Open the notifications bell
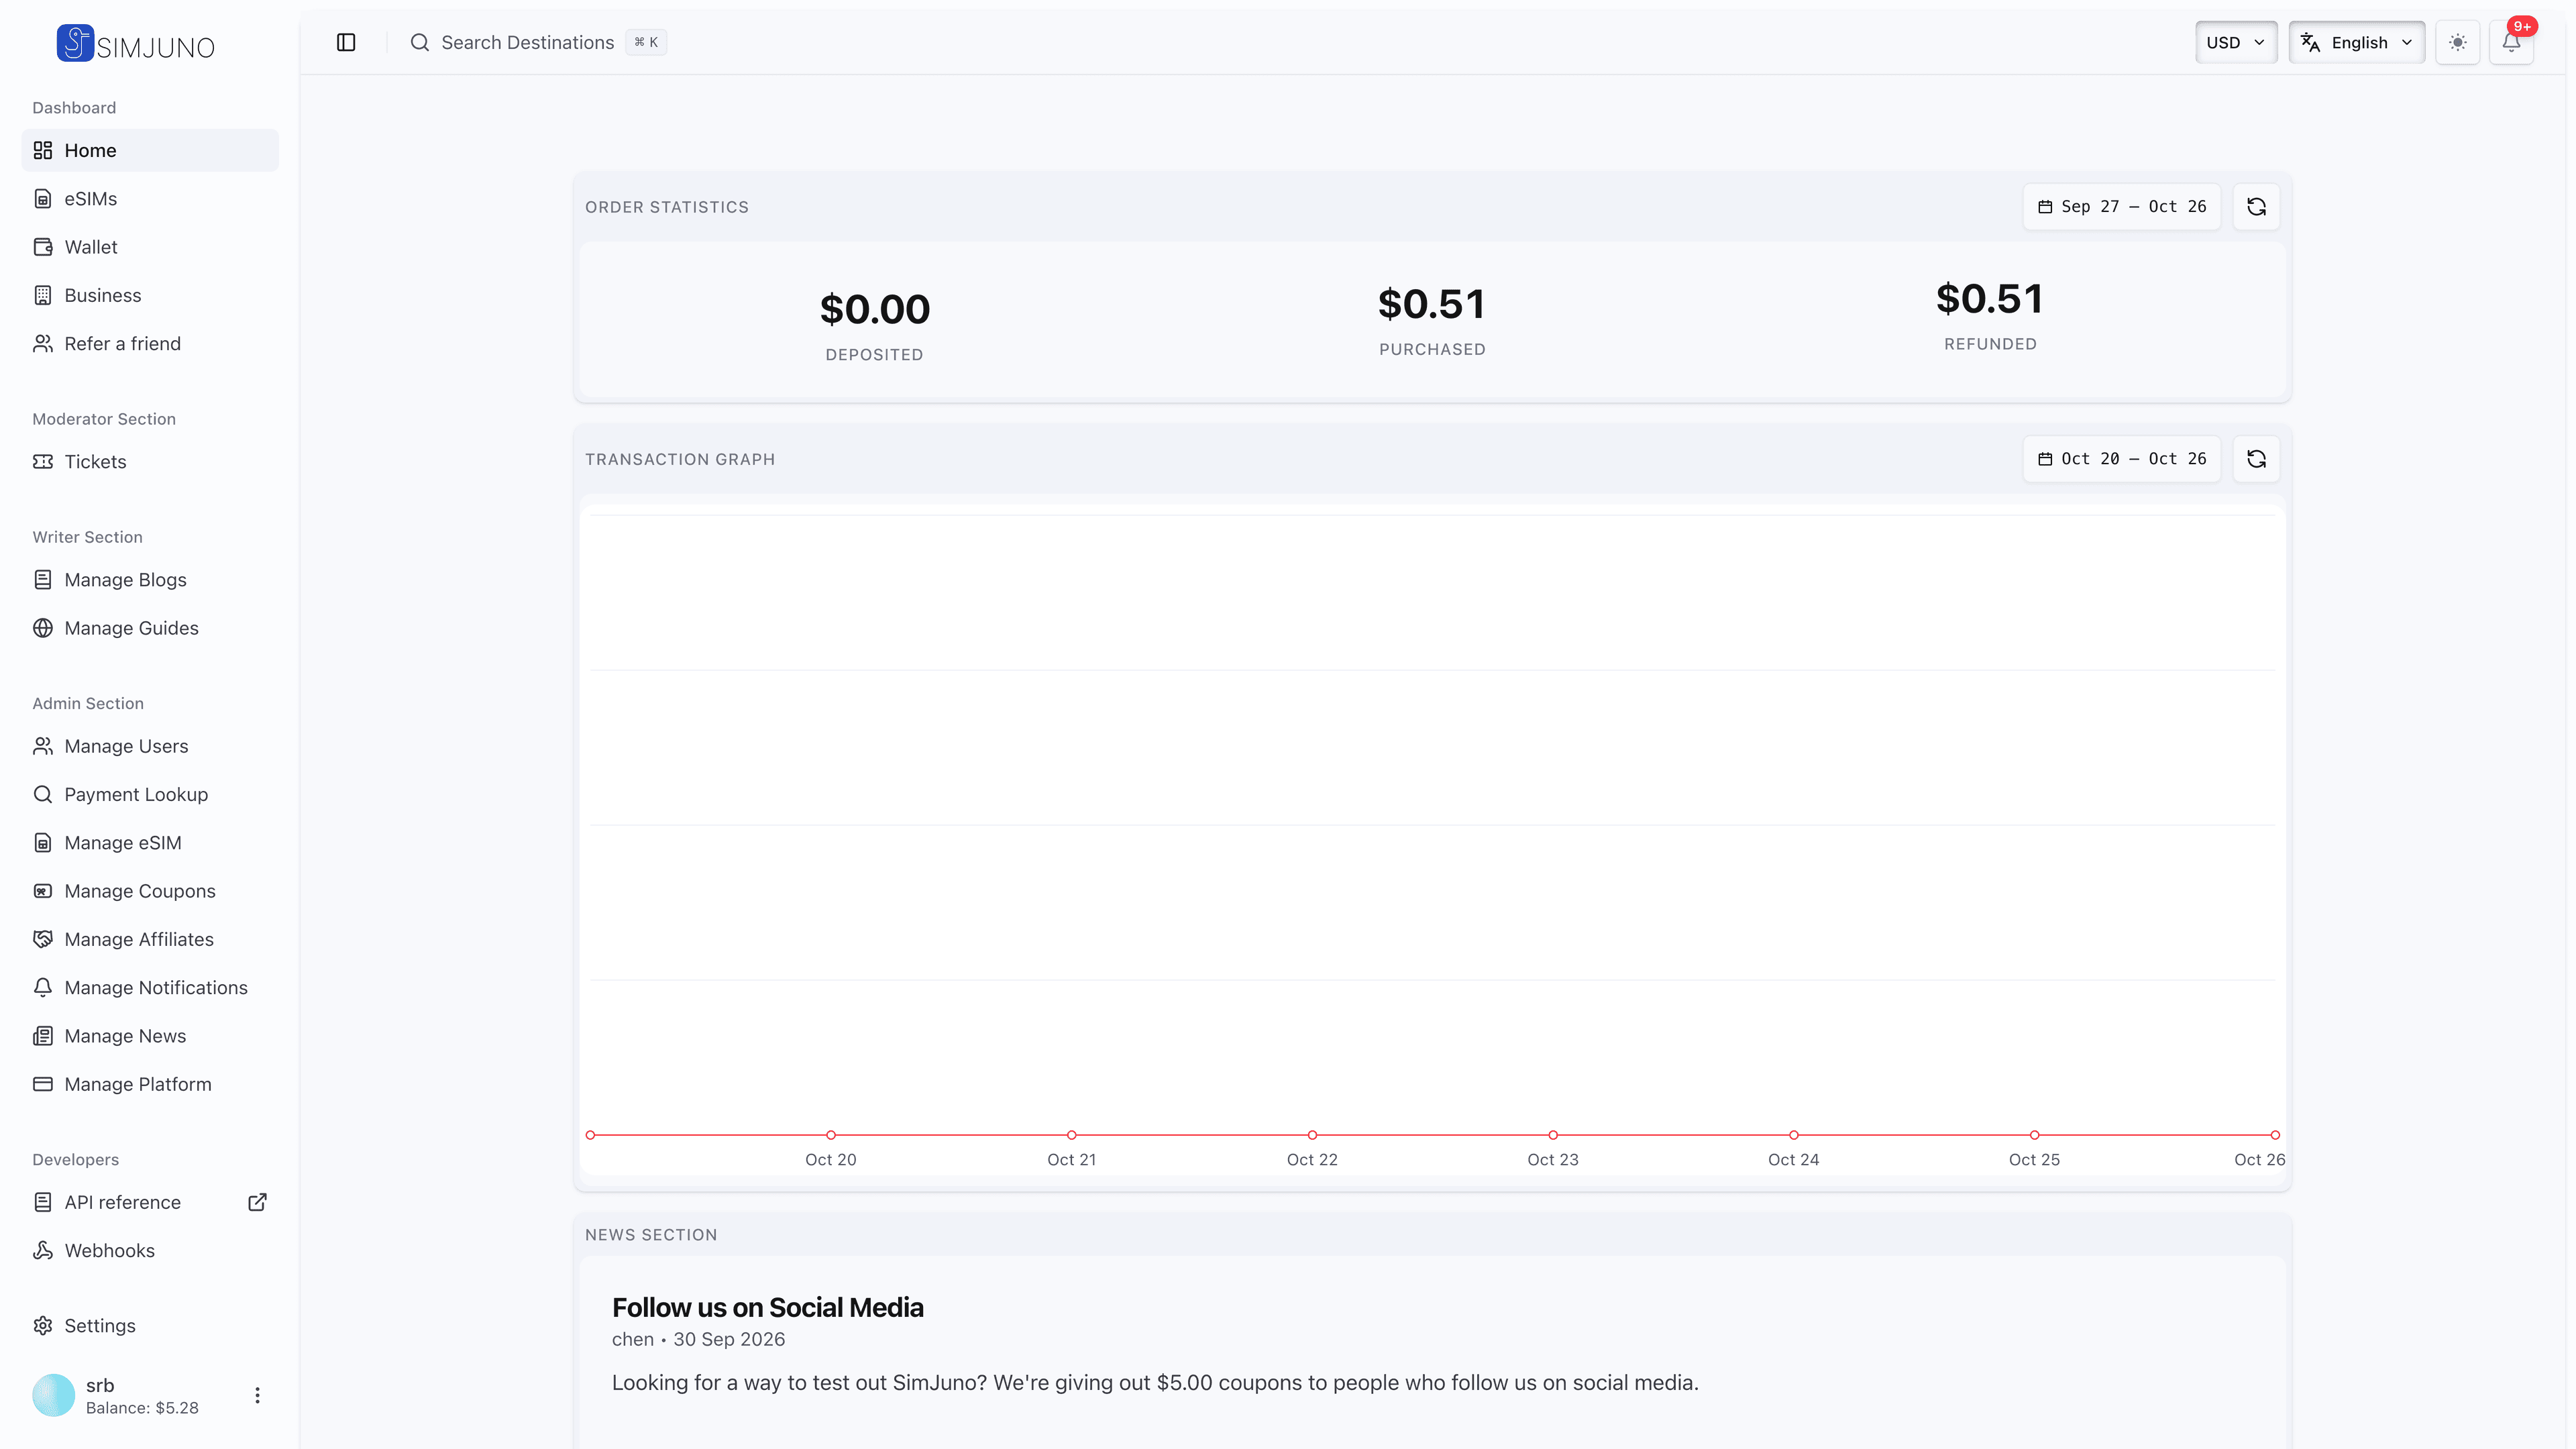Viewport: 2576px width, 1449px height. (x=2511, y=42)
